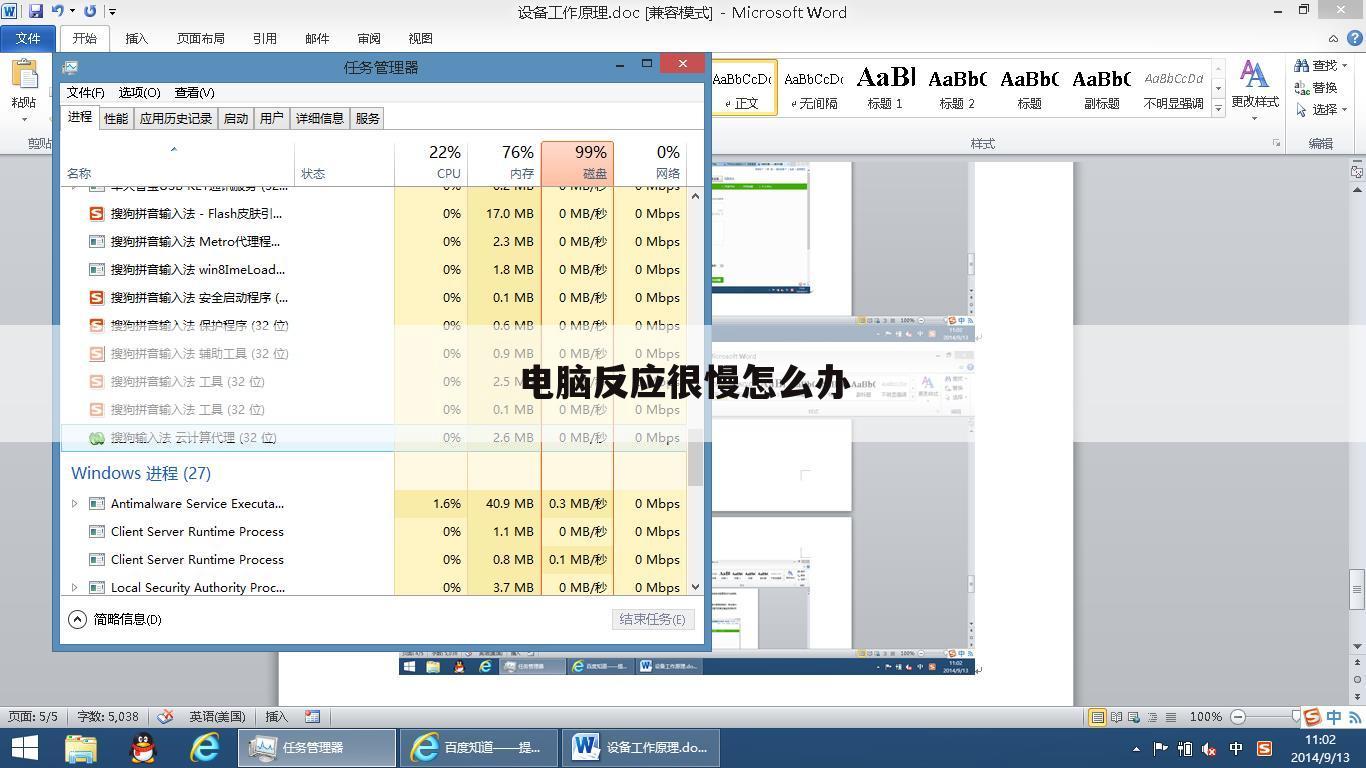Click the Task Manager scroll down arrow
Viewport: 1366px width, 768px height.
(x=696, y=588)
